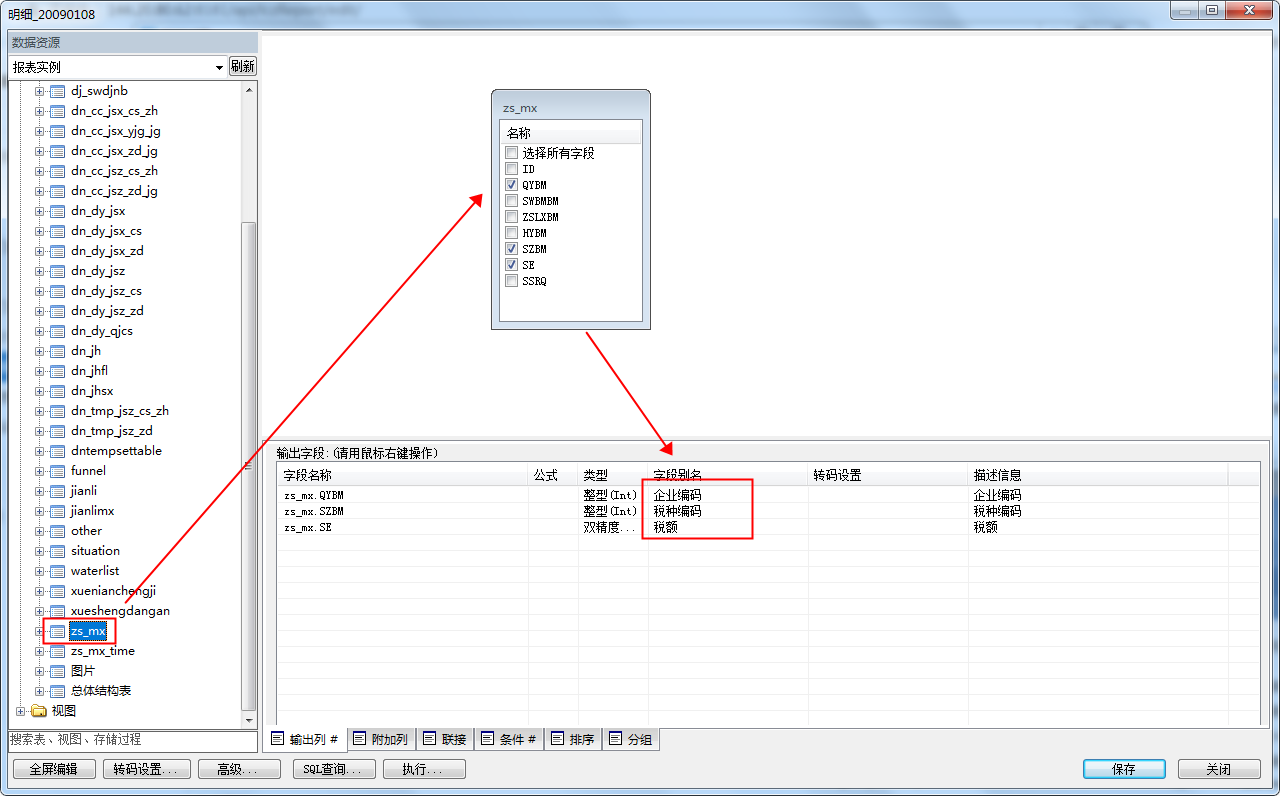Click the 视图 folder icon
The image size is (1280, 796).
tap(39, 711)
